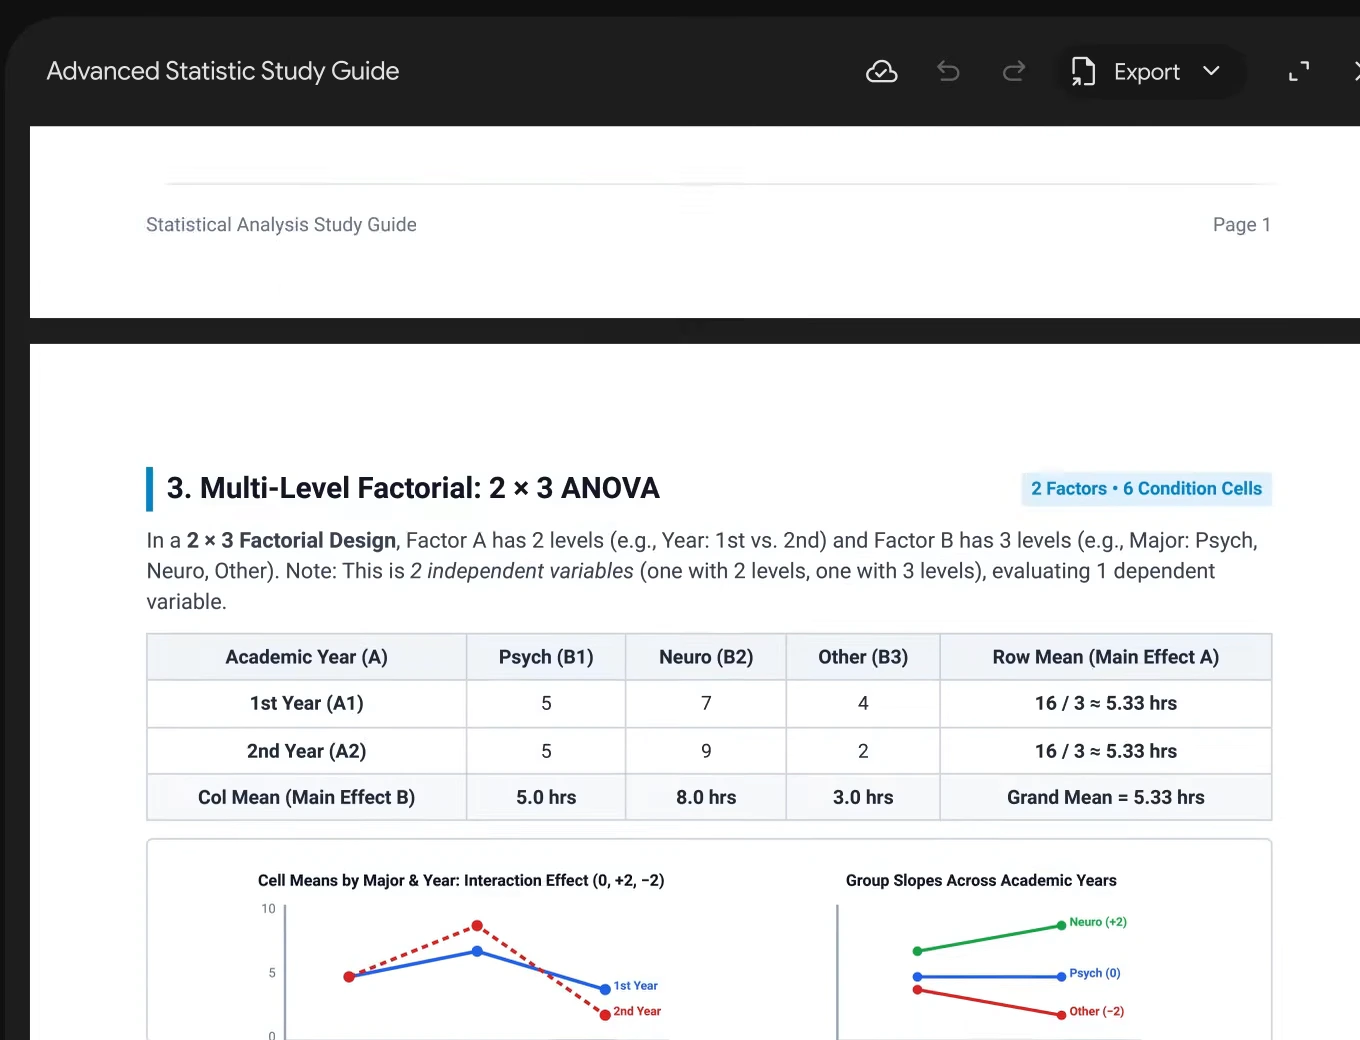This screenshot has height=1040, width=1360.
Task: Select the 'Row Mean (Main Effect A)' header
Action: tap(1106, 657)
